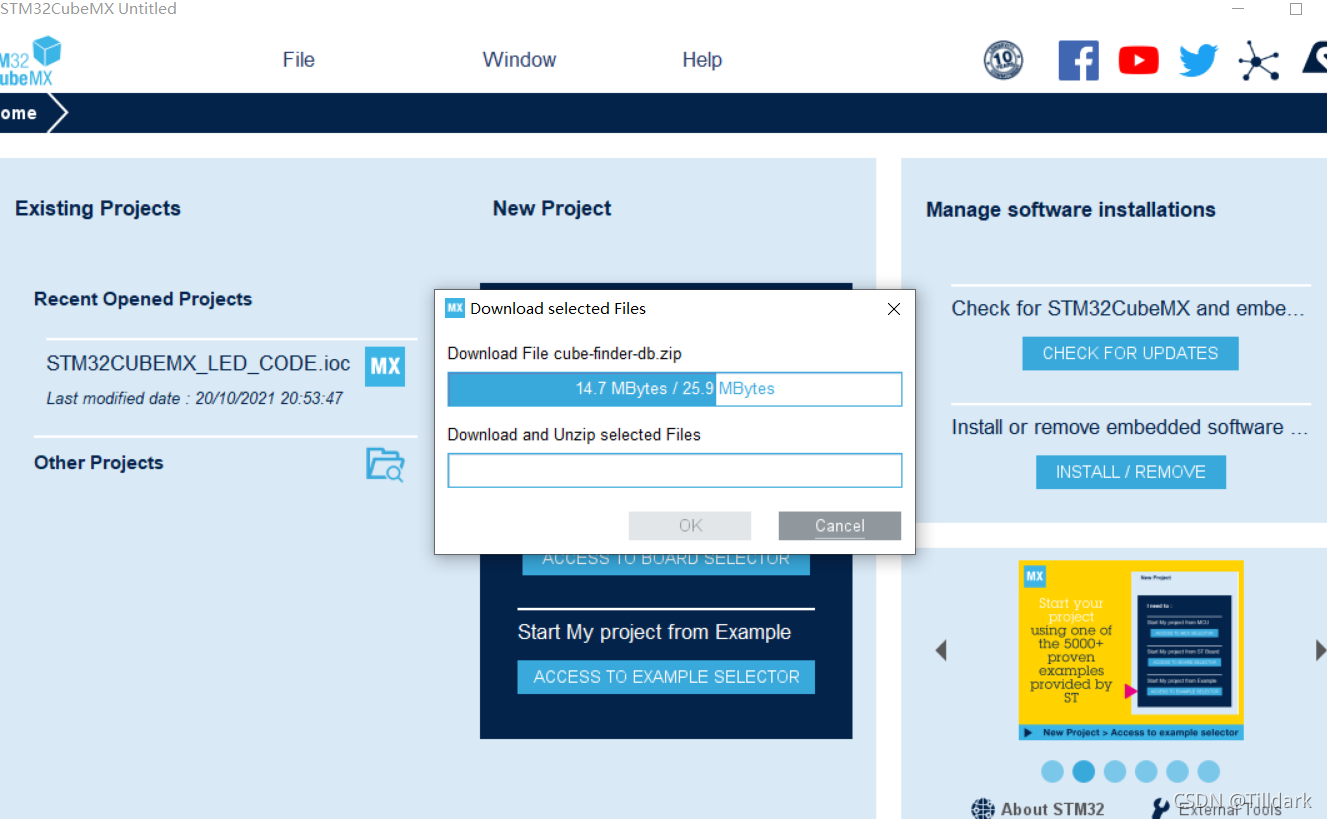This screenshot has width=1327, height=819.
Task: Click the wrench icon for External Tools
Action: (1161, 808)
